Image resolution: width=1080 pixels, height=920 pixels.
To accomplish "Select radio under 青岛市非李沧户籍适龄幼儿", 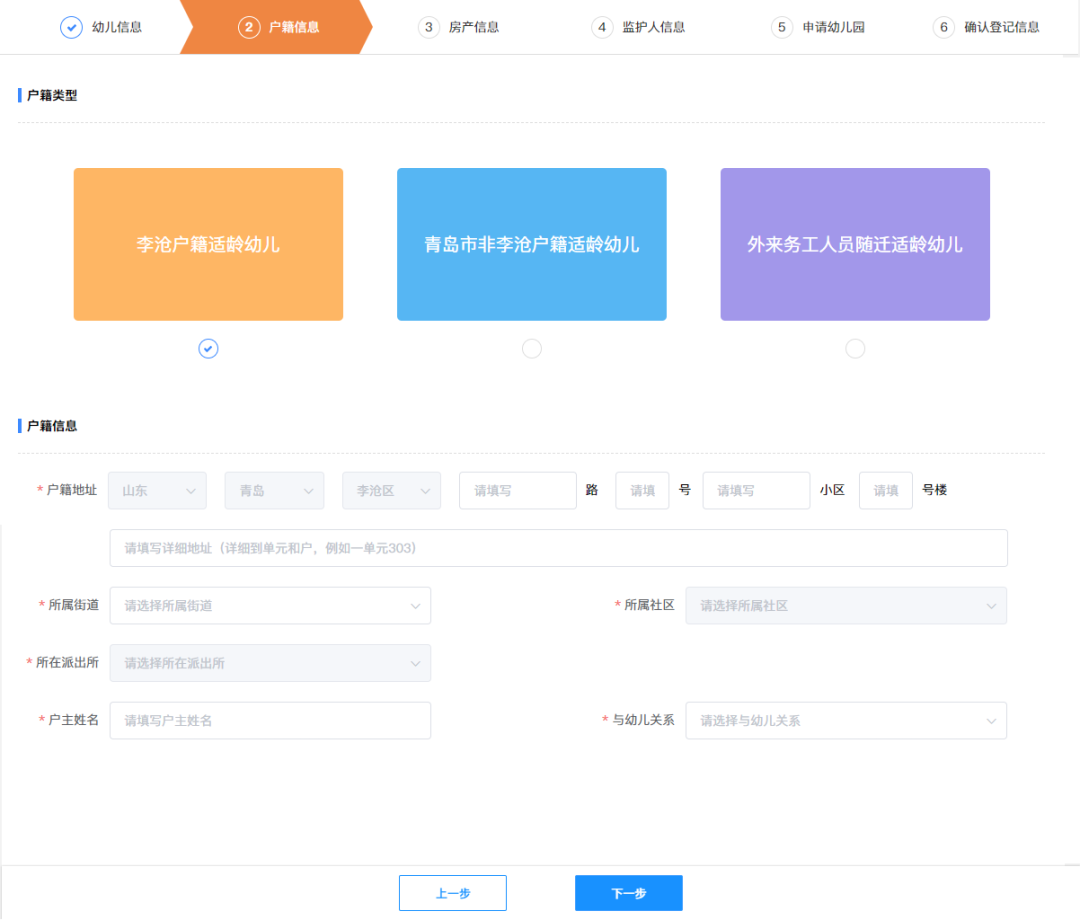I will [x=532, y=348].
